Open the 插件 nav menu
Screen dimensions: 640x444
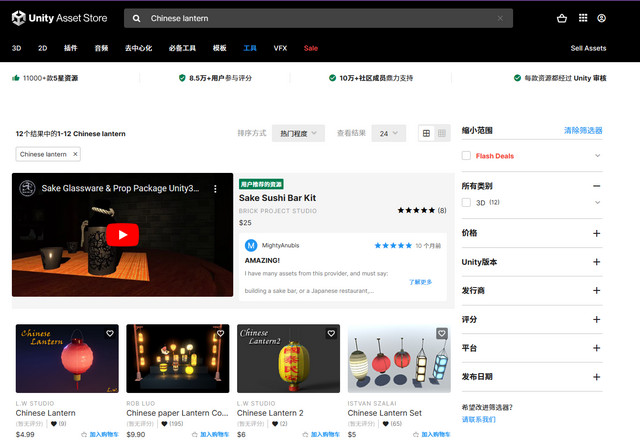point(71,48)
